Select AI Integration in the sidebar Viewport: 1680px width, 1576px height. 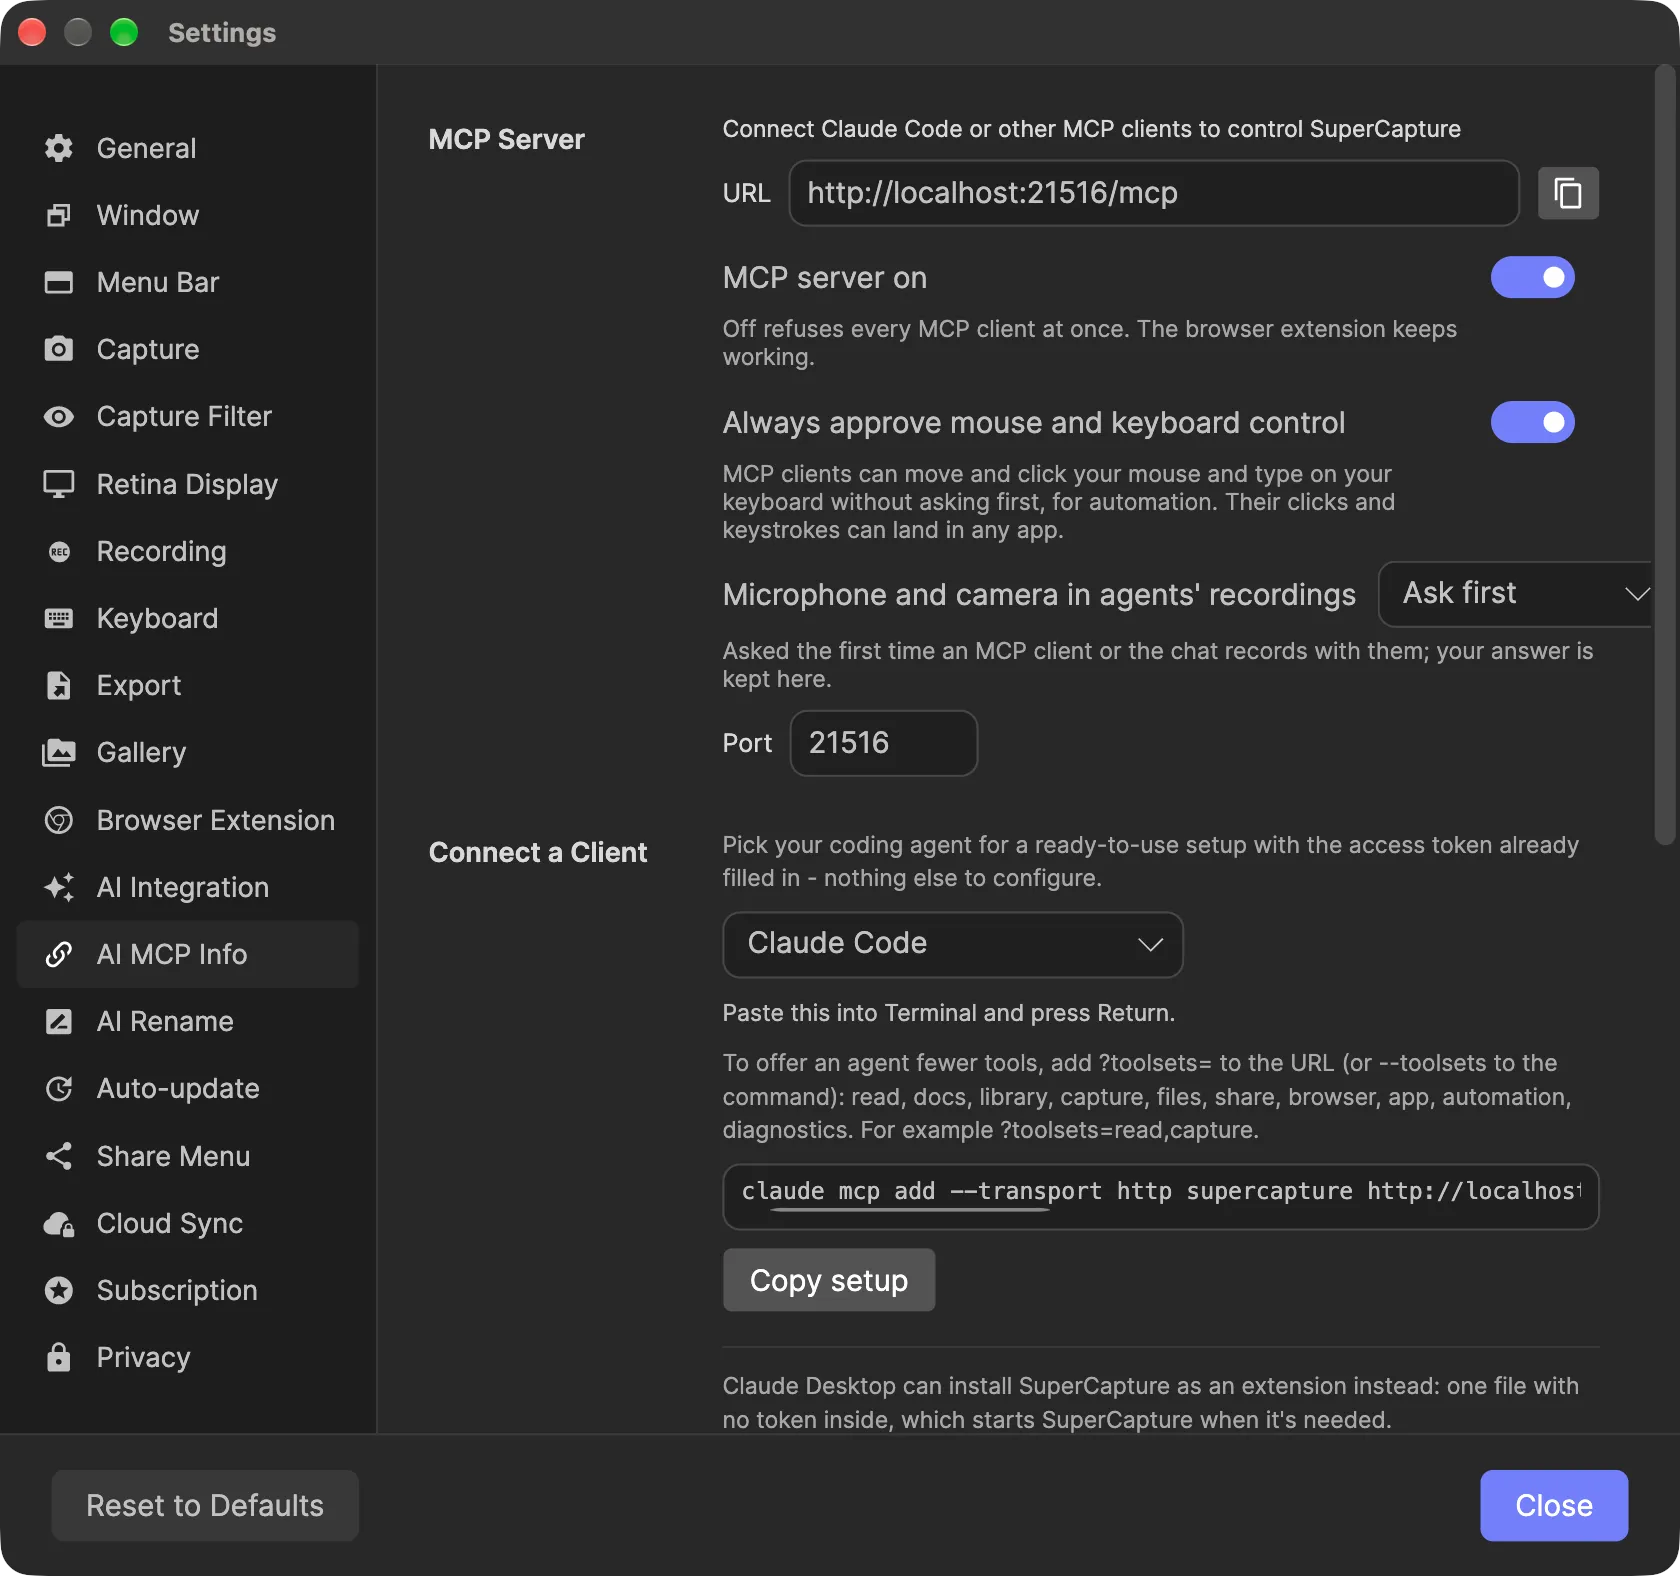tap(188, 887)
